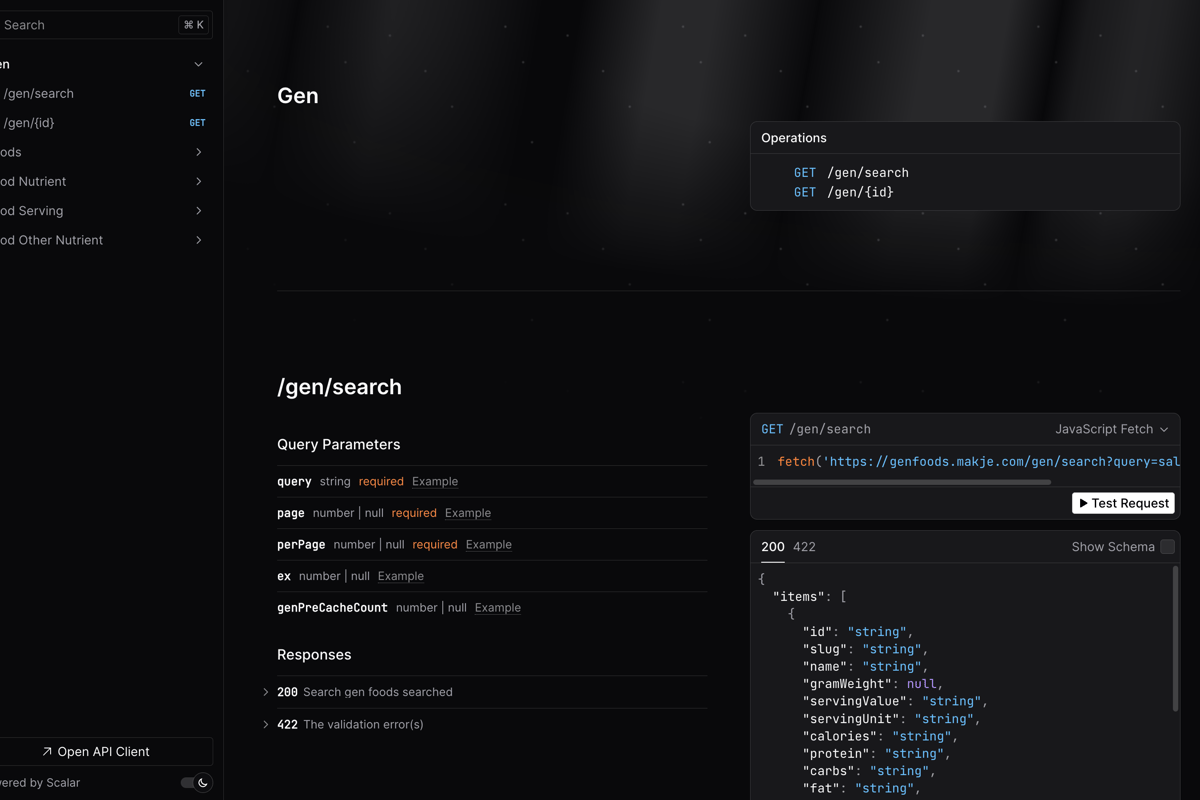Screen dimensions: 1200x800
Task: Click the code snippet horizontal scrollbar
Action: click(x=901, y=482)
